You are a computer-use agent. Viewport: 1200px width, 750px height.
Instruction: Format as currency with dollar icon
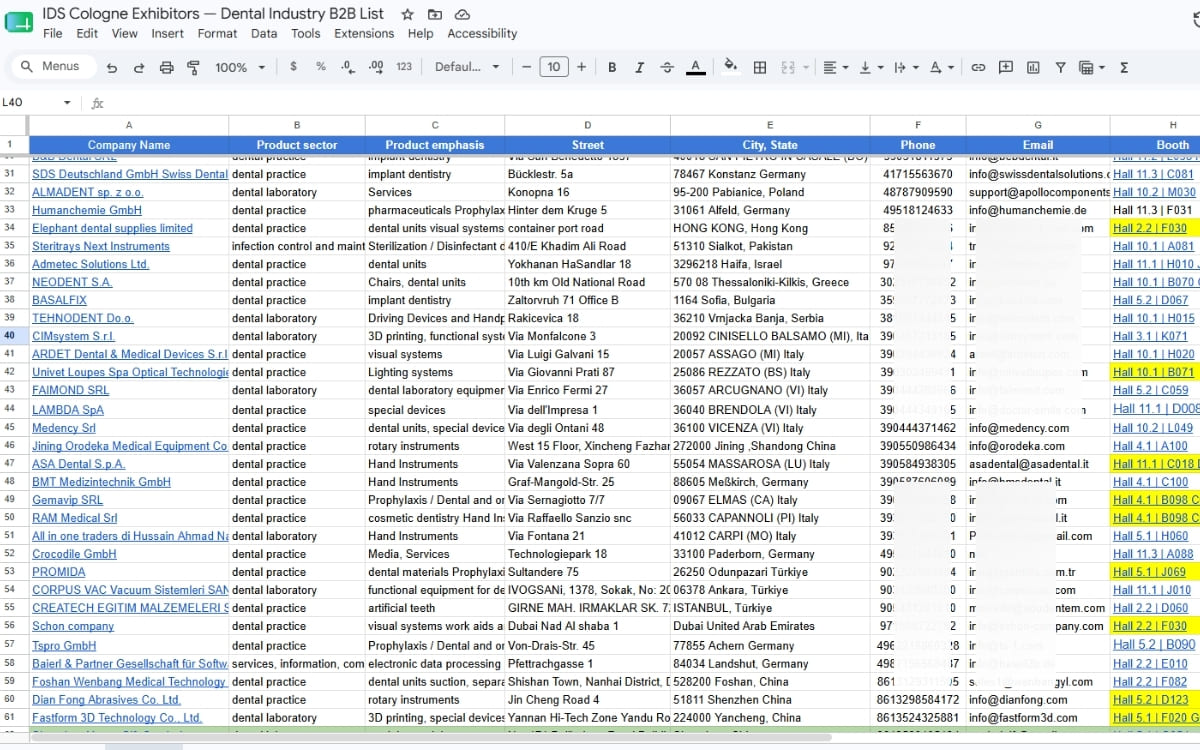tap(293, 67)
